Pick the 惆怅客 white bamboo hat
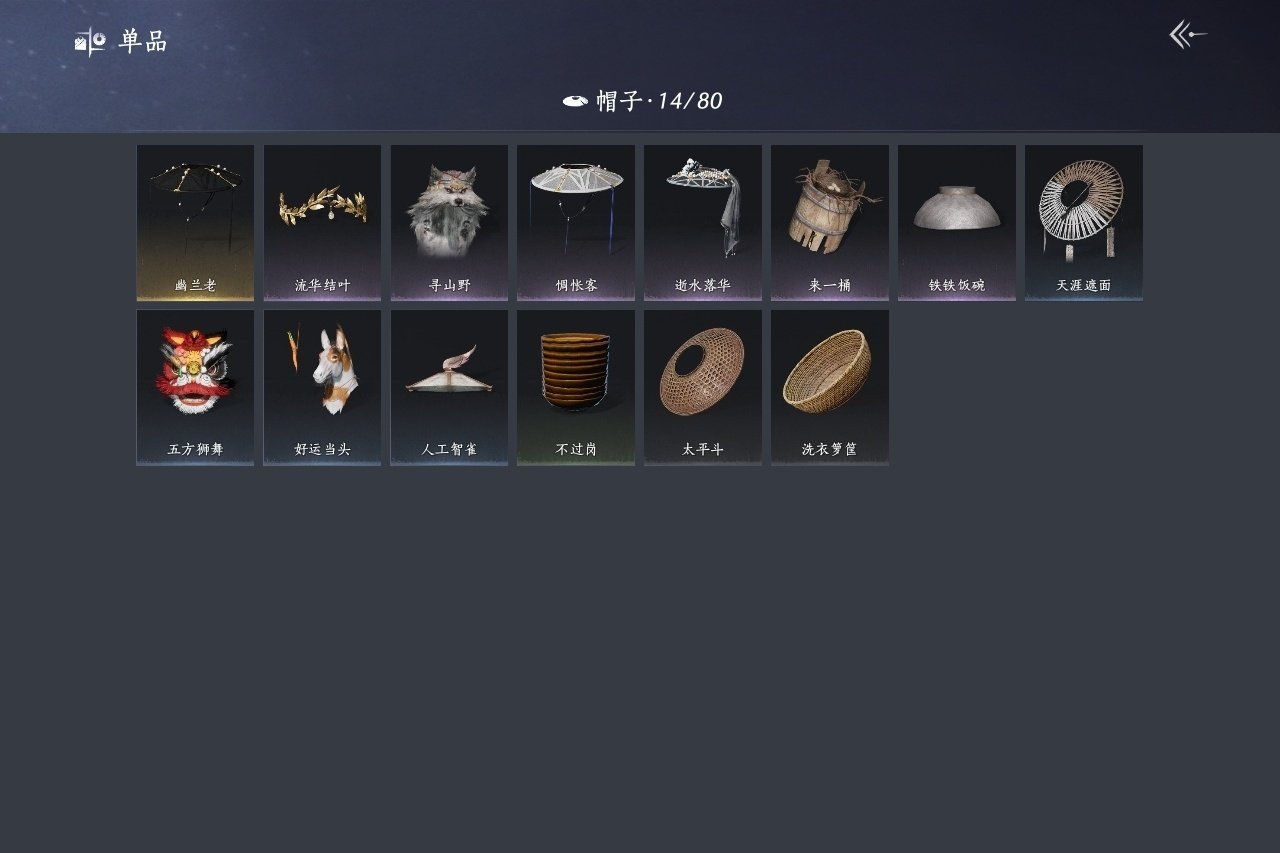The image size is (1280, 853). pos(576,223)
